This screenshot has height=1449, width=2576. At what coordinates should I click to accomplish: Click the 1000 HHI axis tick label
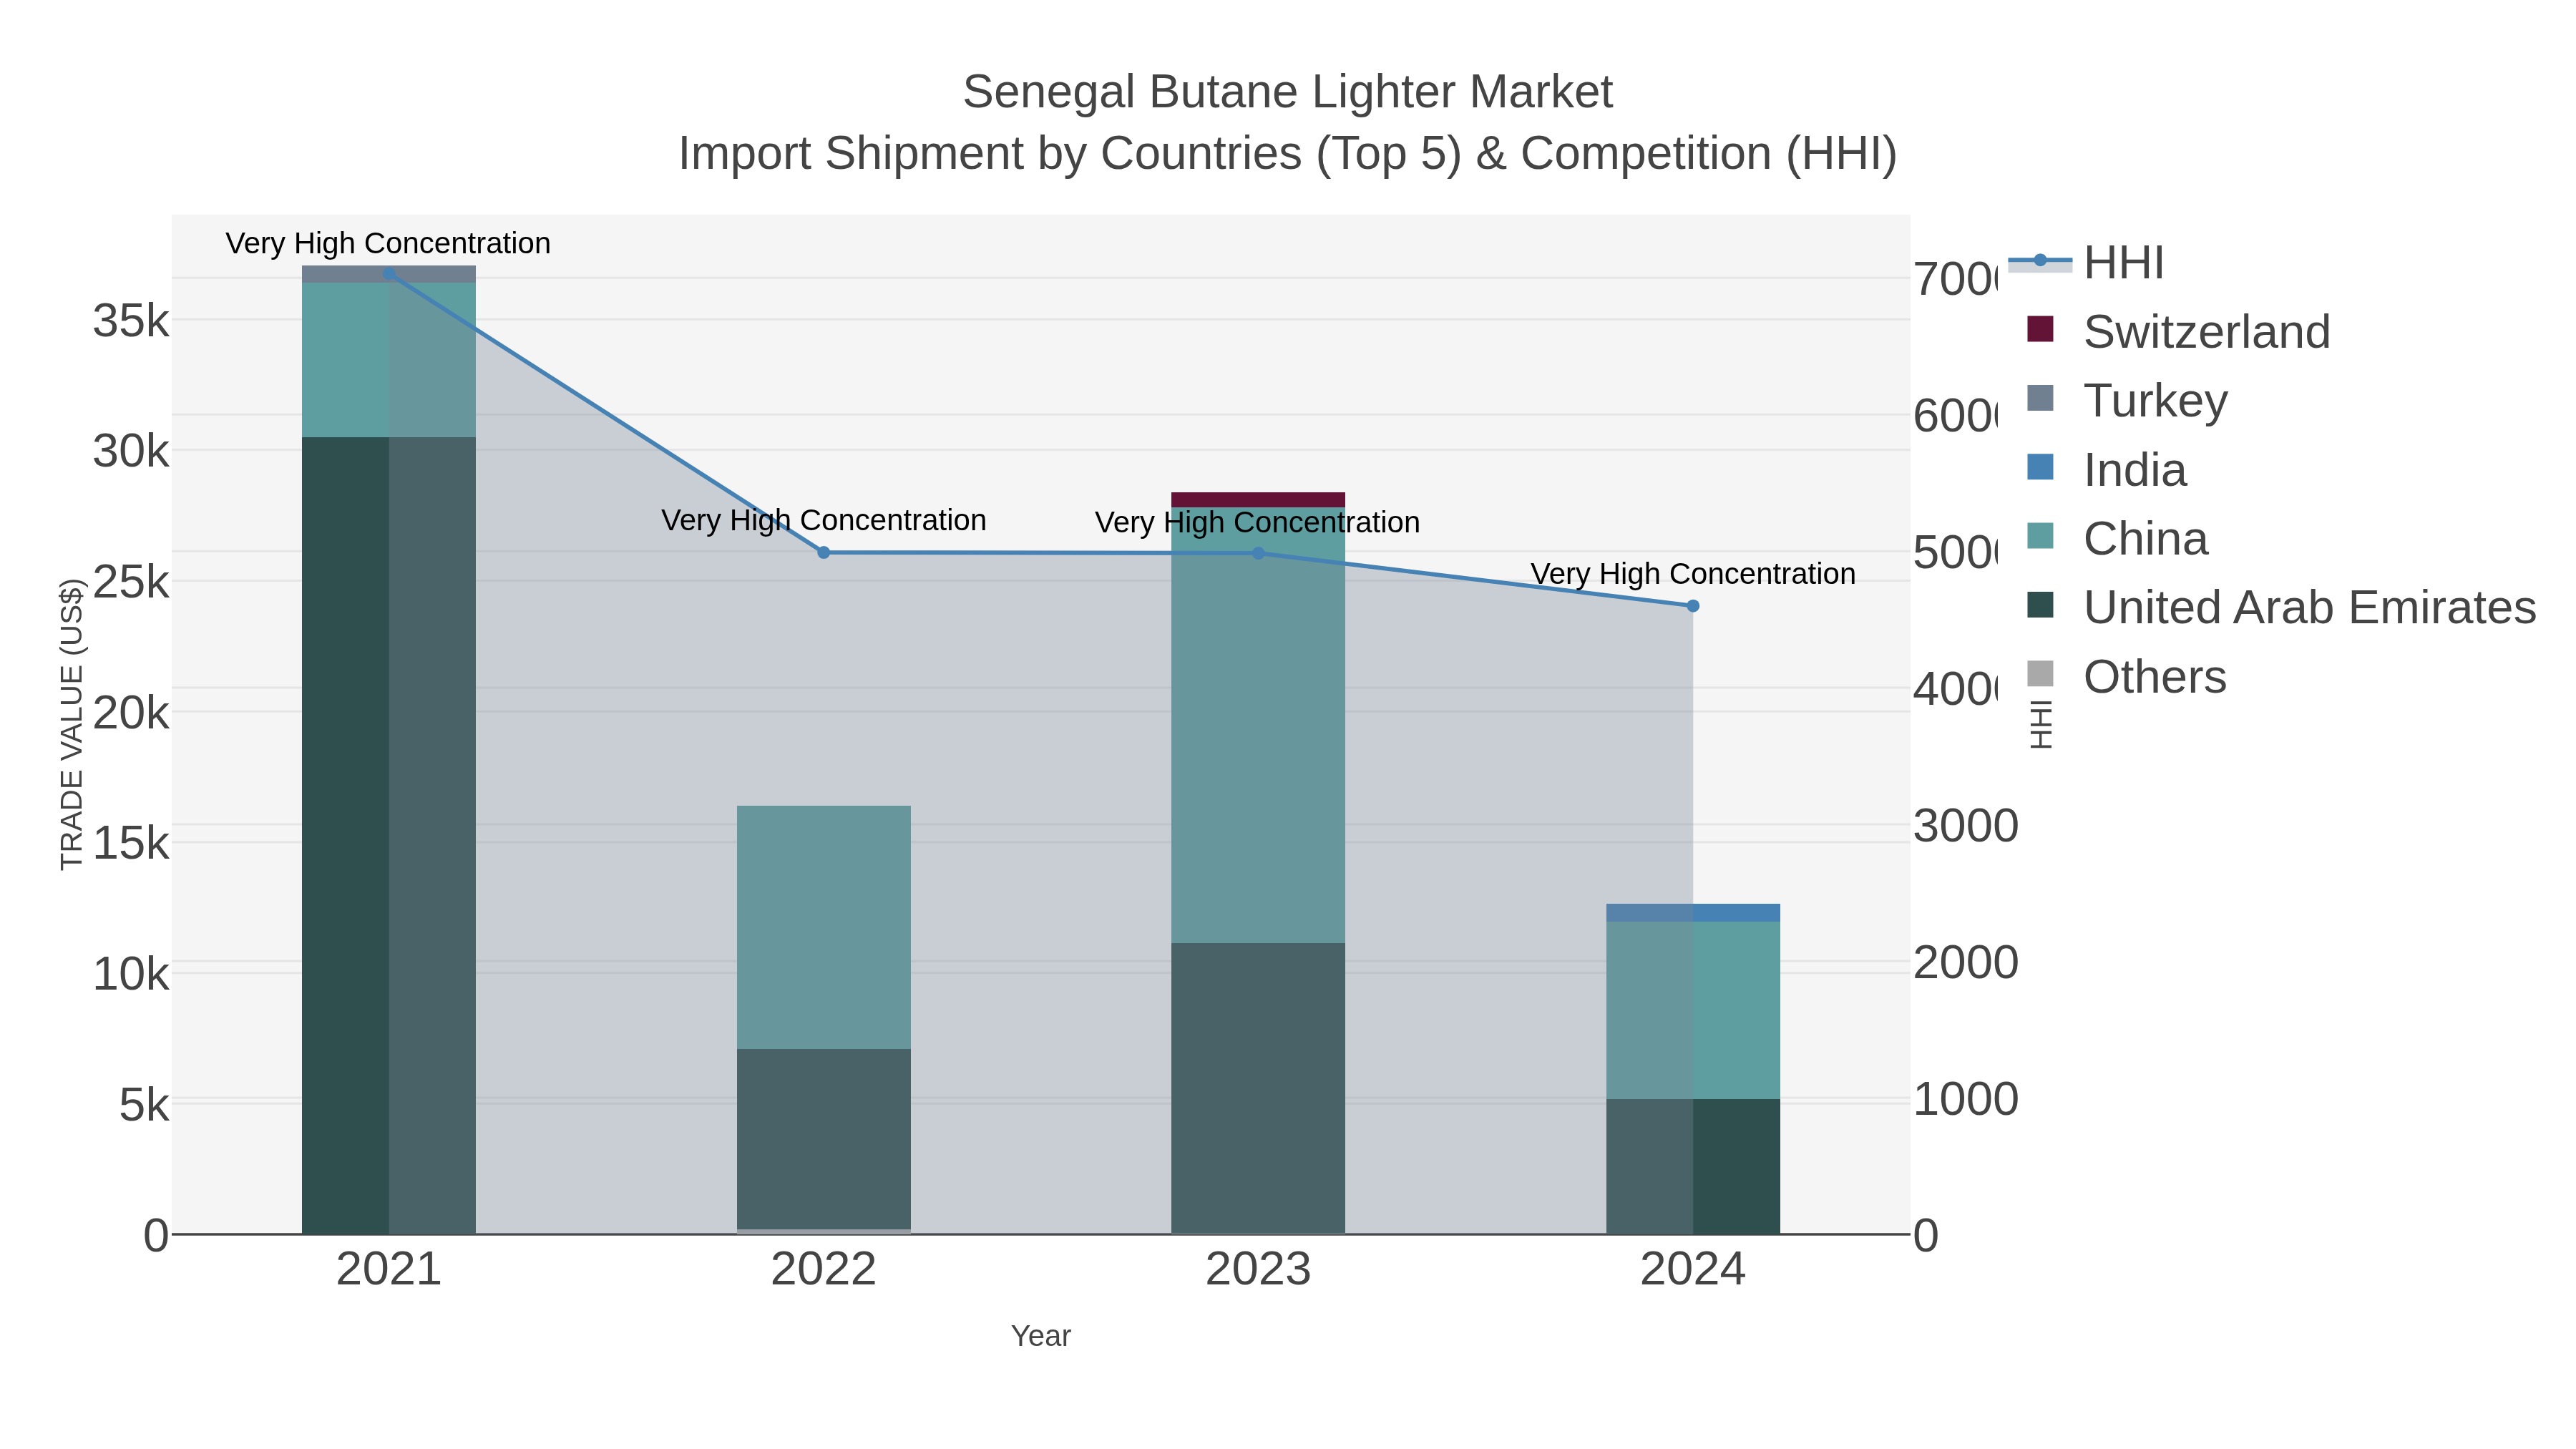[x=1966, y=1099]
